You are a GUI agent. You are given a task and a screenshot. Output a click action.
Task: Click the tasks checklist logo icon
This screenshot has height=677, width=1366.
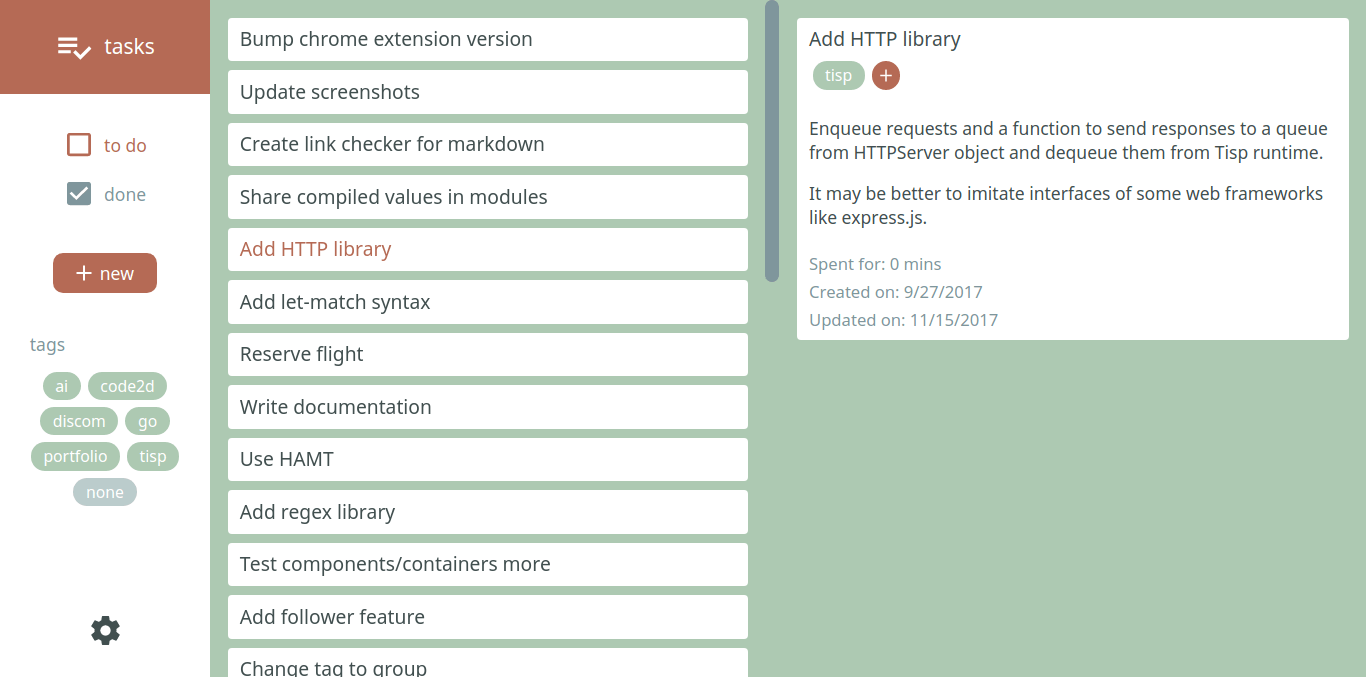coord(75,47)
